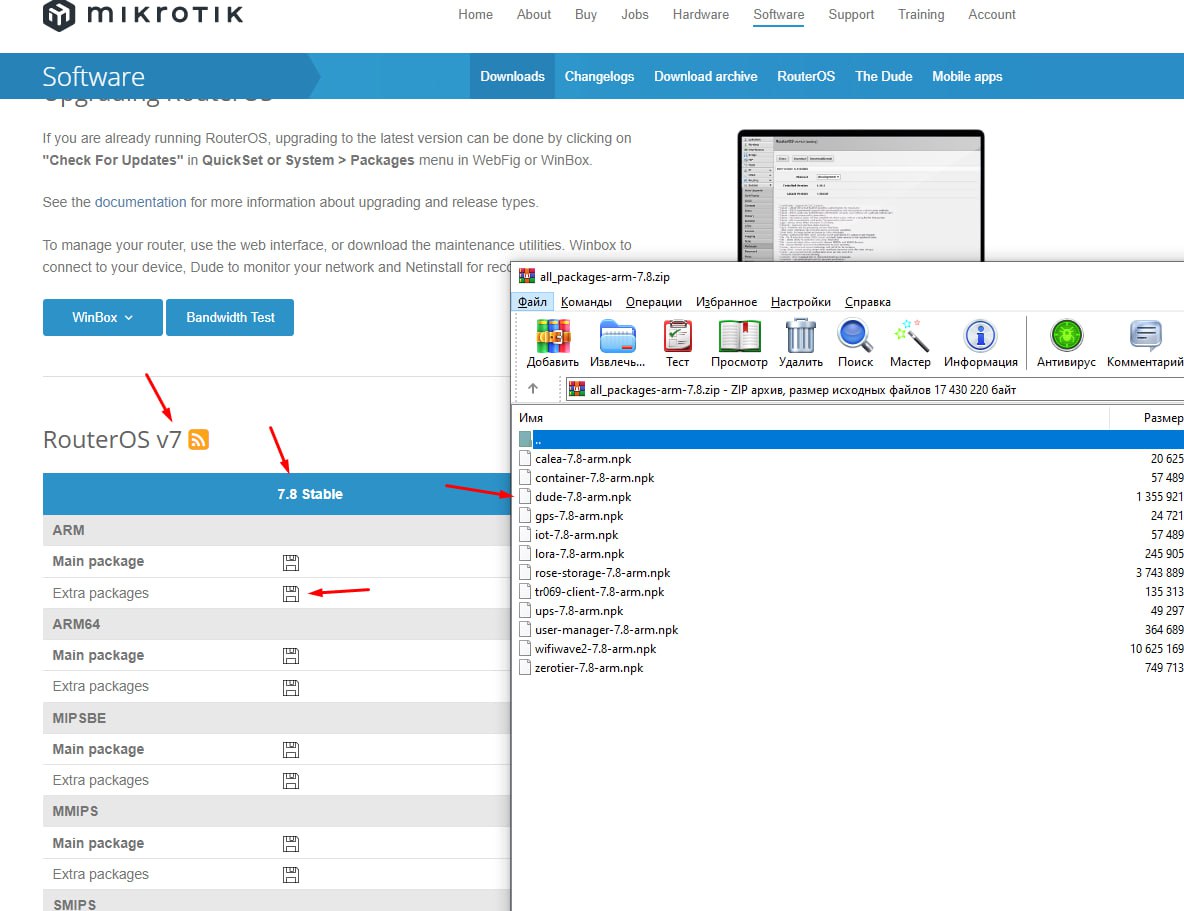The height and width of the screenshot is (911, 1184).
Task: Open the Комментарий comment icon
Action: point(1145,336)
